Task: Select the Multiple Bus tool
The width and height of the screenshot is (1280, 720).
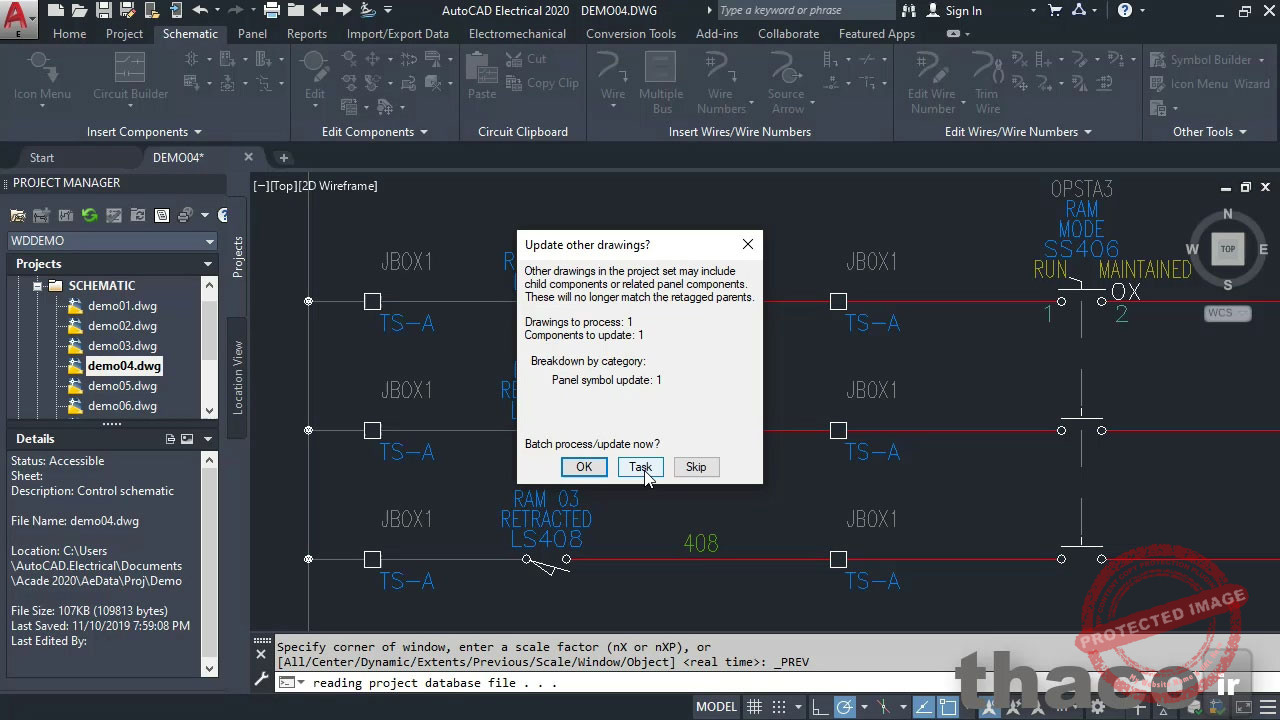Action: pyautogui.click(x=661, y=80)
